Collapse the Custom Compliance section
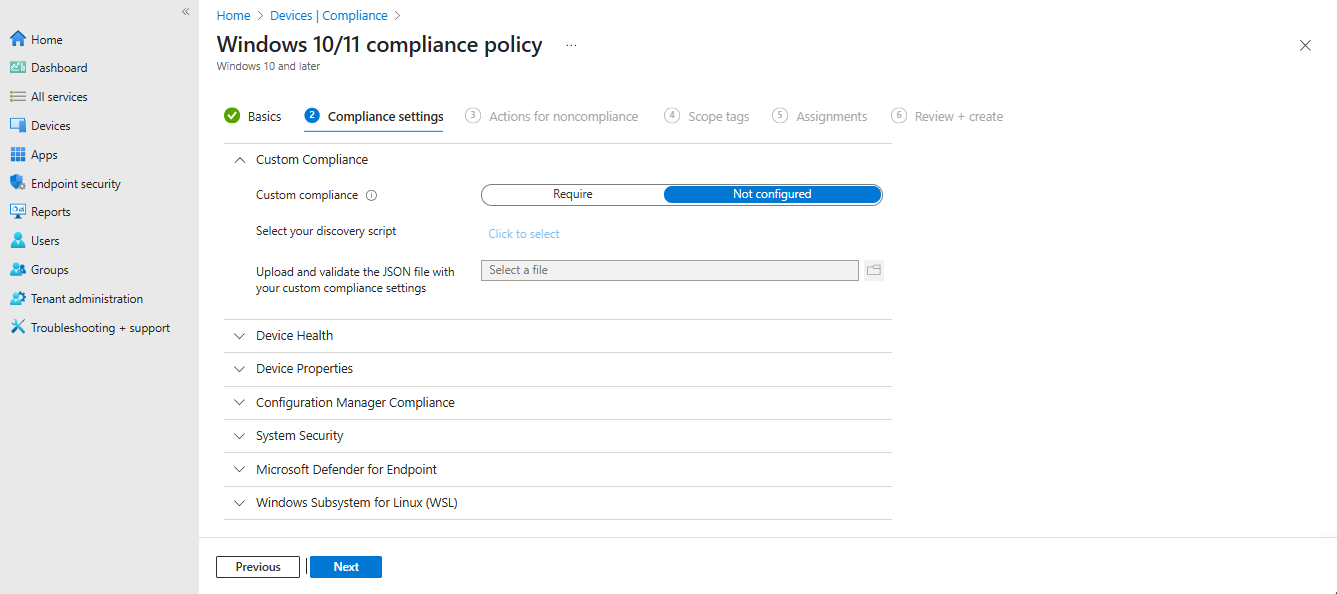The image size is (1337, 594). click(x=239, y=159)
